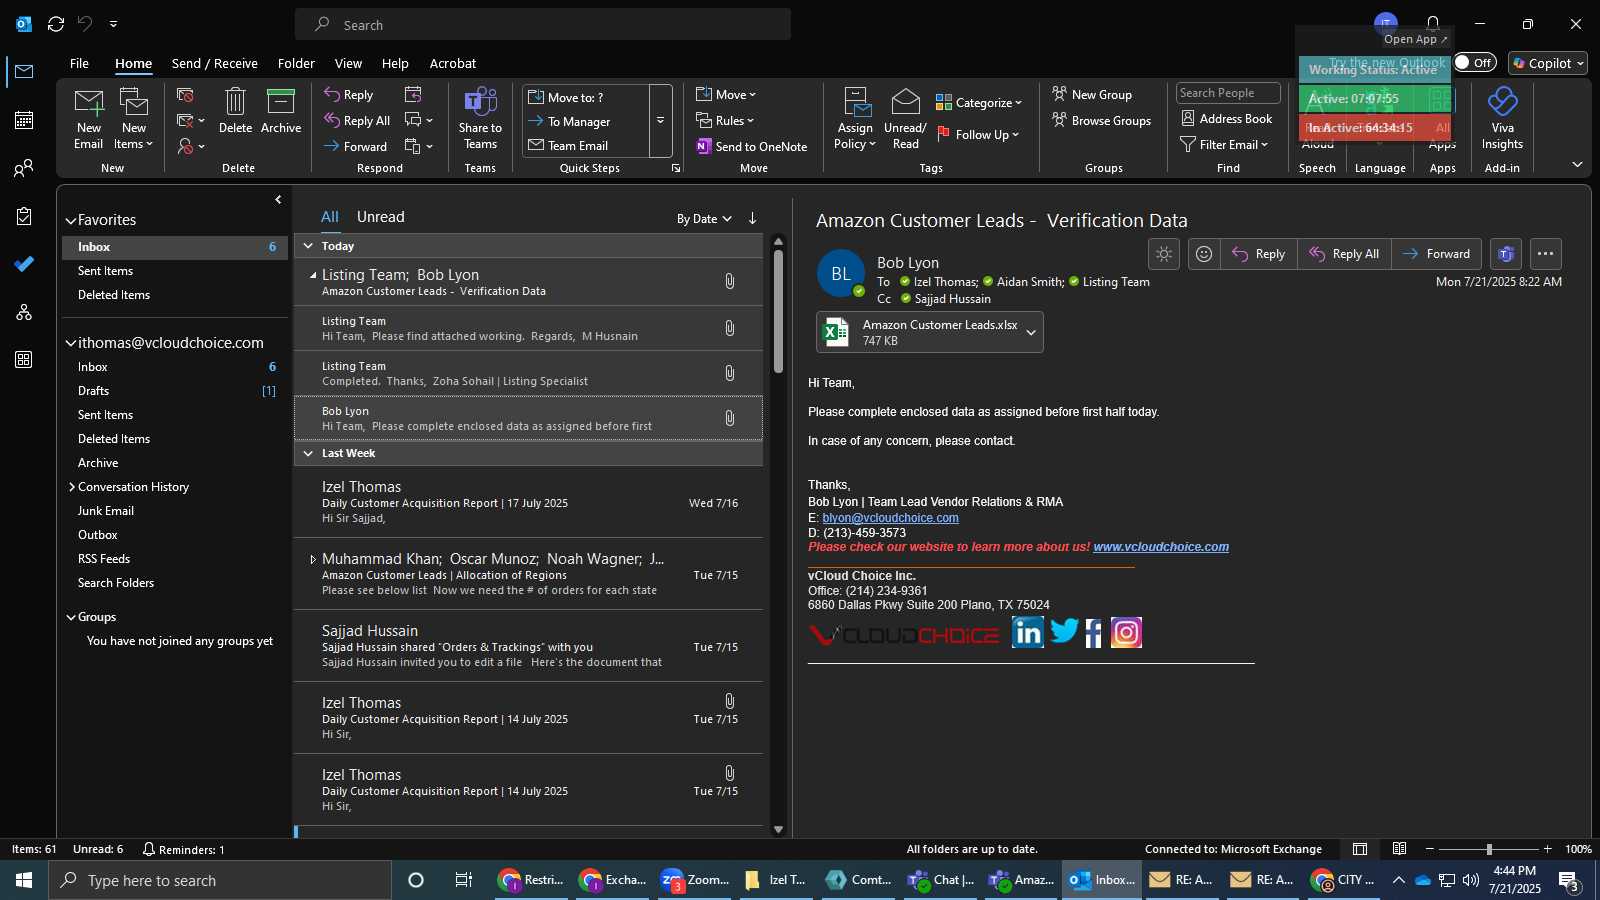Collapse the Last Week group
Image resolution: width=1600 pixels, height=900 pixels.
308,453
